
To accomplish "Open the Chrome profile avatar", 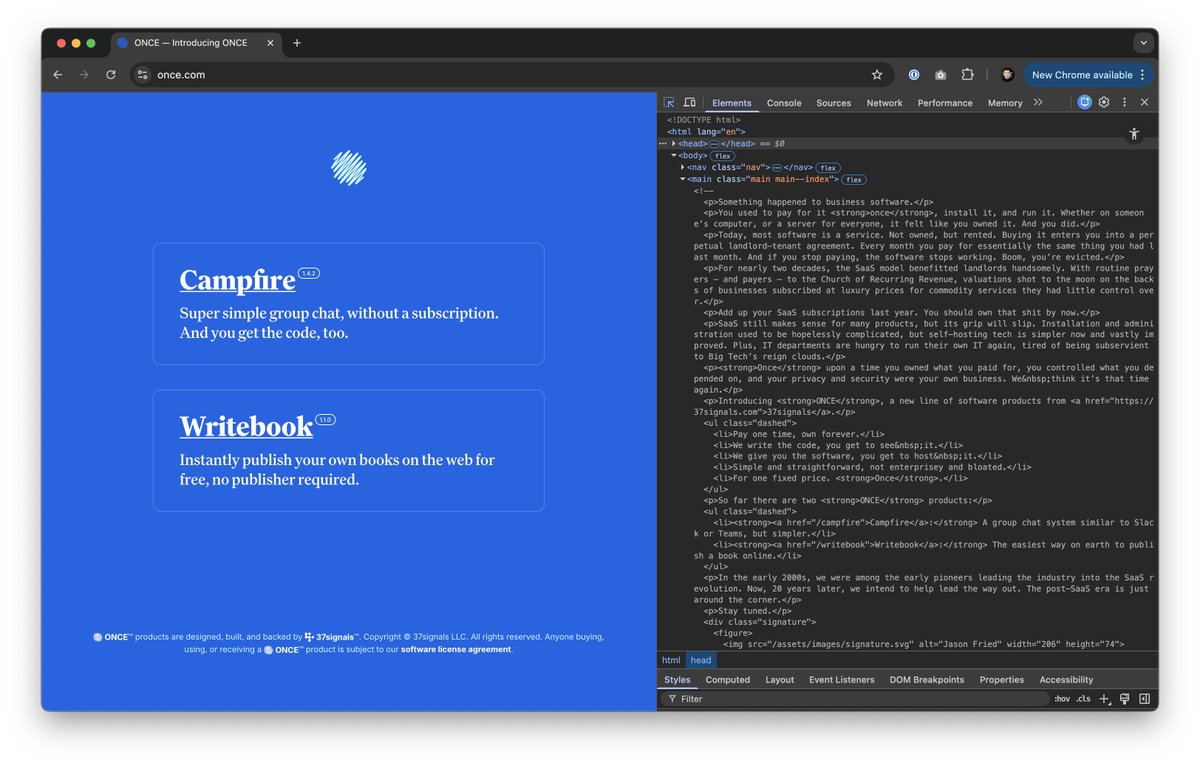I will (1007, 75).
